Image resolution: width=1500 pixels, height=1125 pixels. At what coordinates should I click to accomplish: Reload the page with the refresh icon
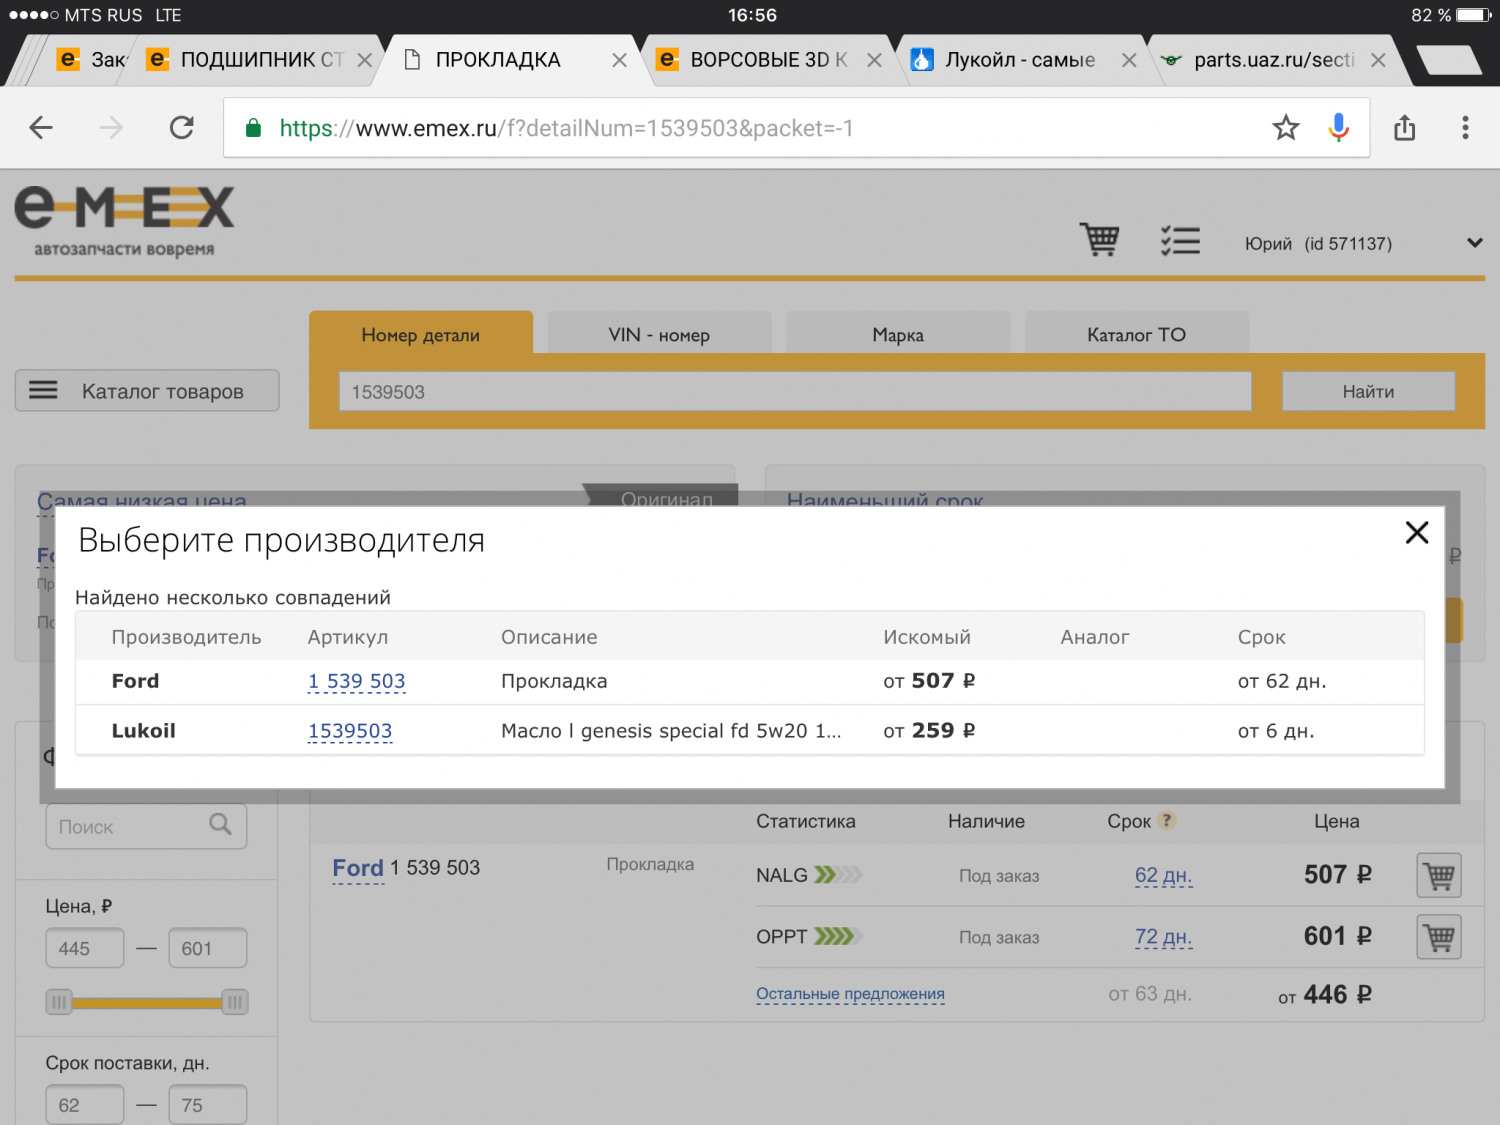pyautogui.click(x=182, y=128)
